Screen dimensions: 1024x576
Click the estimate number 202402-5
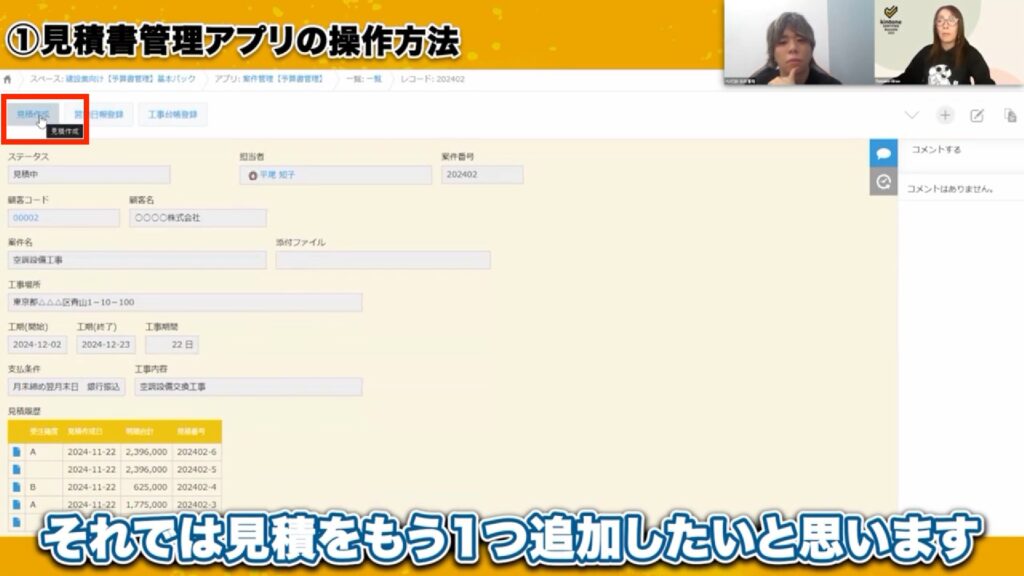coord(197,470)
